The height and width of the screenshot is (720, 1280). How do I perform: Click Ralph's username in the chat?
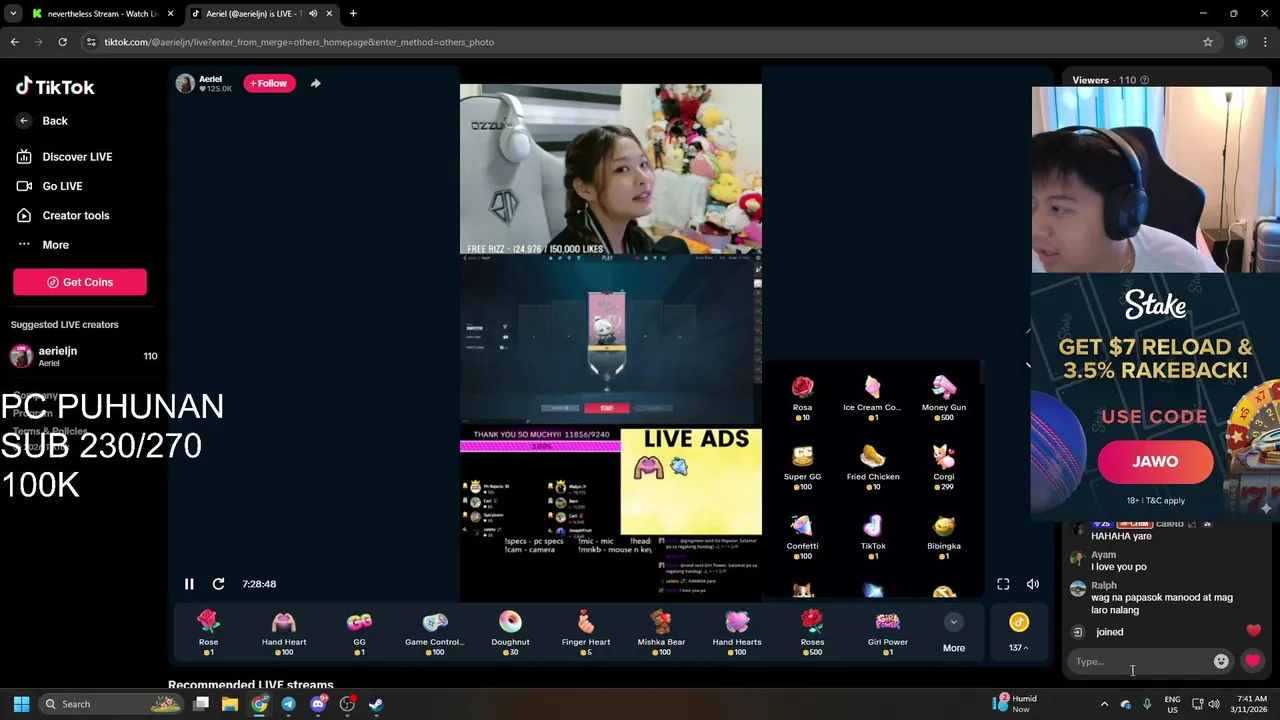(x=1104, y=586)
